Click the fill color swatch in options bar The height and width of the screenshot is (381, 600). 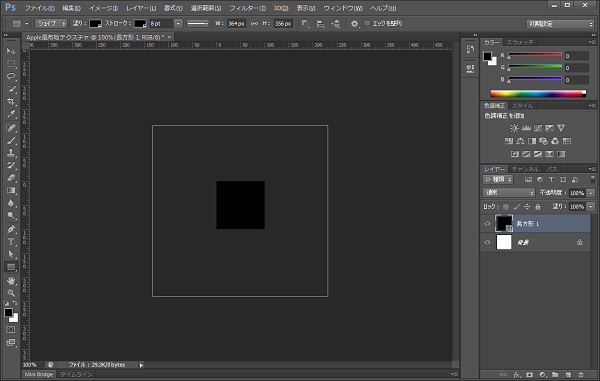pos(95,24)
